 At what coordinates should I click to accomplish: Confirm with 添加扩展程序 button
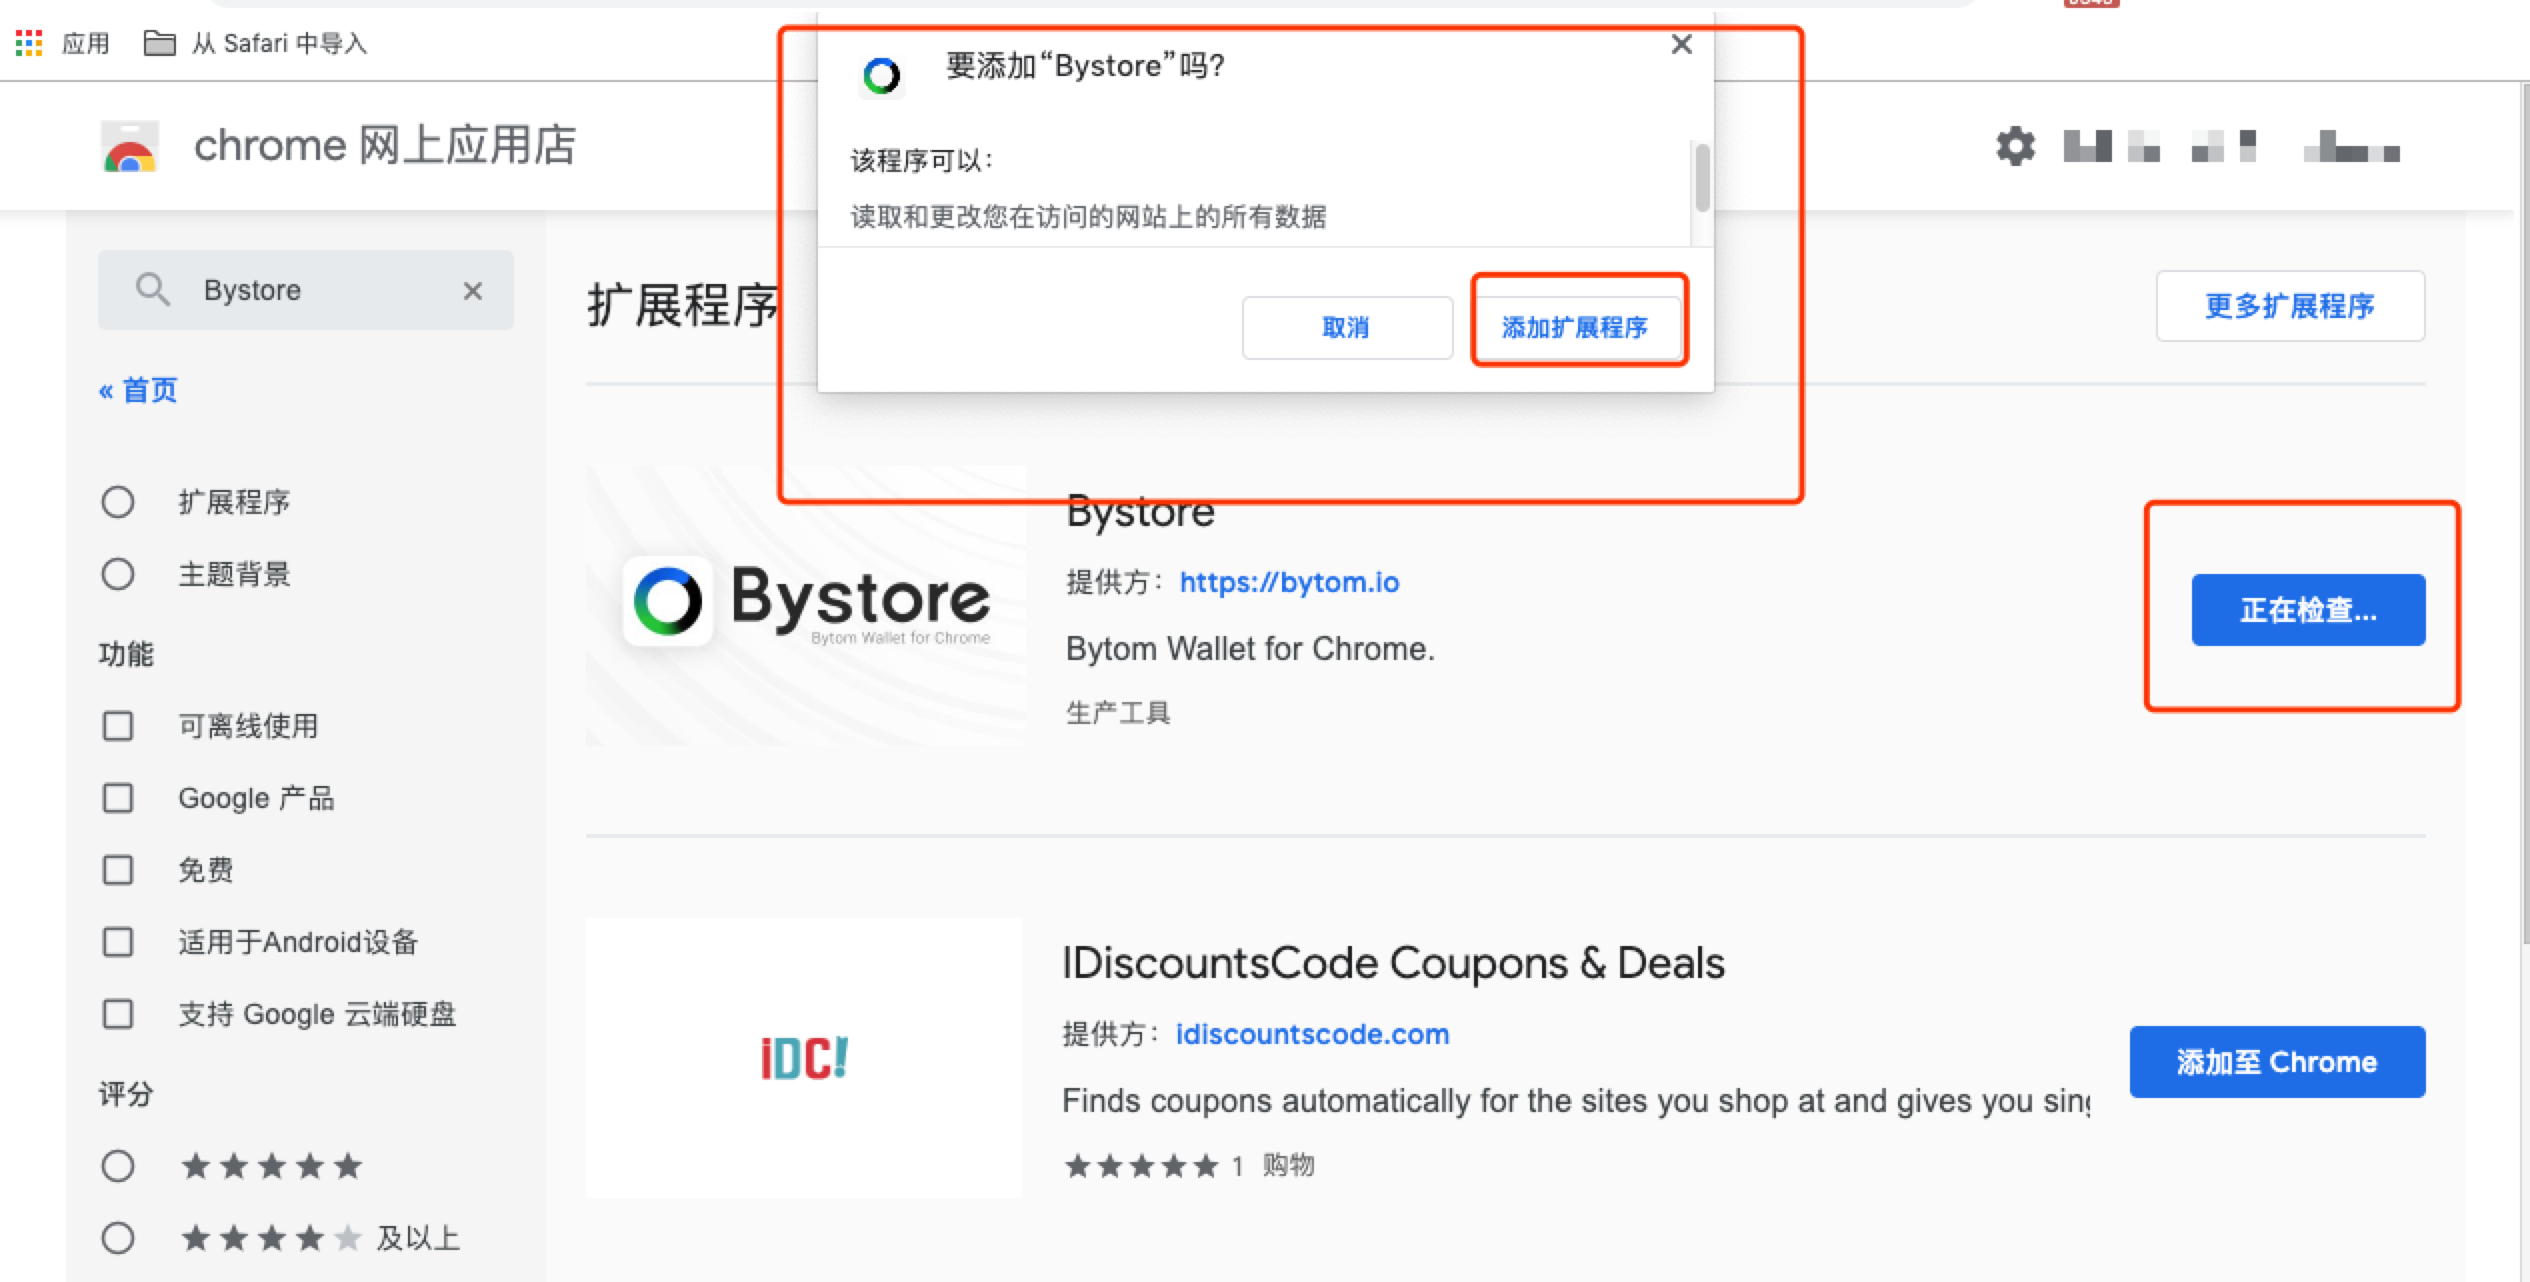click(x=1575, y=327)
